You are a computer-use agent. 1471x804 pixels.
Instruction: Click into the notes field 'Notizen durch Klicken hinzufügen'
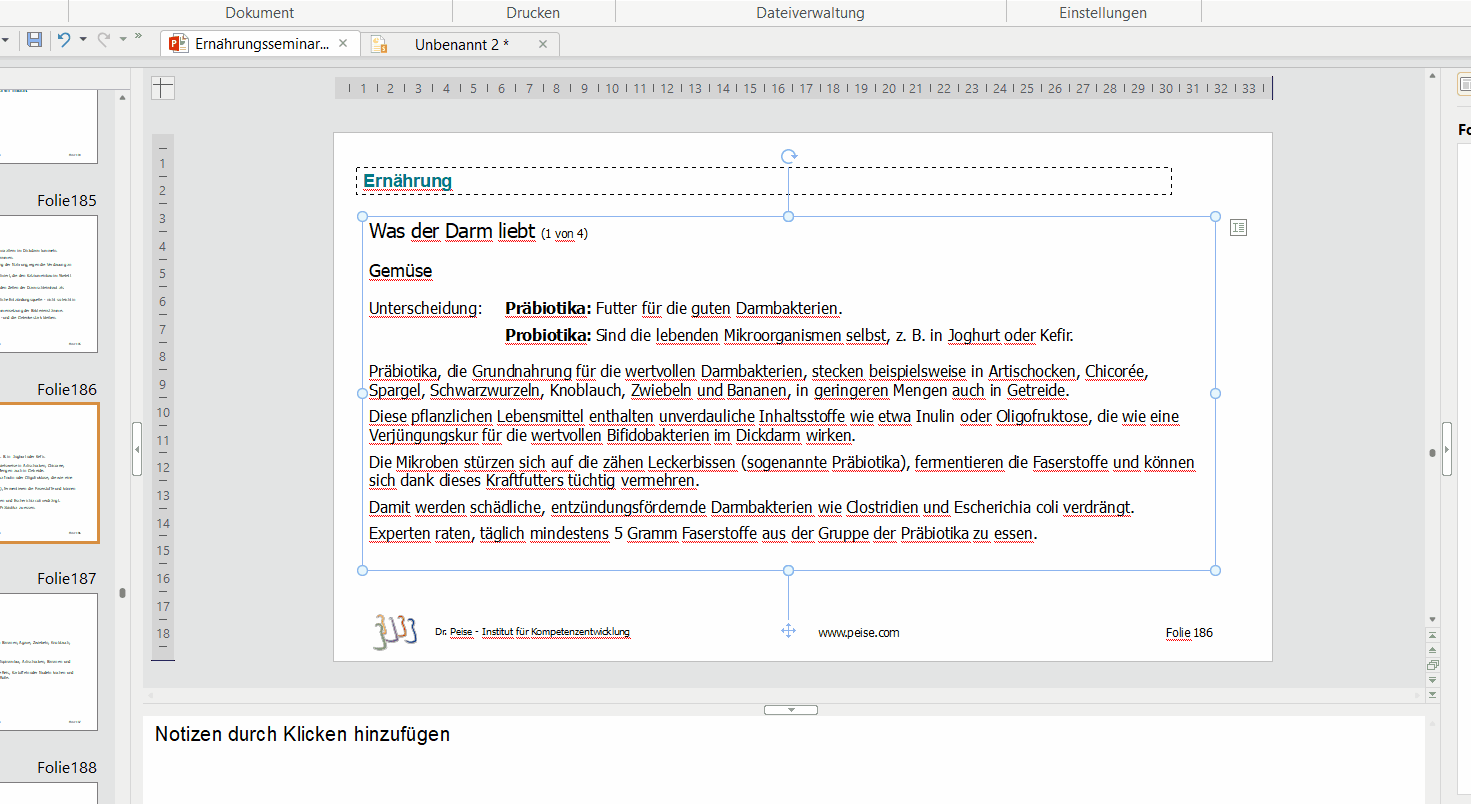tap(302, 734)
